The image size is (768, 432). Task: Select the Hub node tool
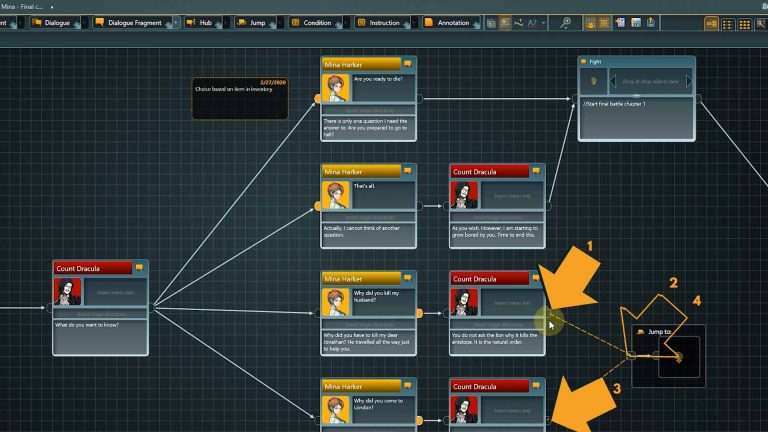[201, 23]
